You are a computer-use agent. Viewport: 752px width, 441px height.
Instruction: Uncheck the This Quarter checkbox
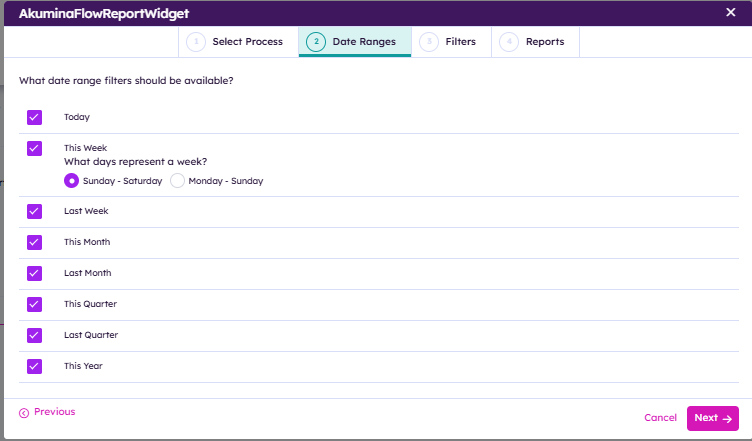click(35, 304)
